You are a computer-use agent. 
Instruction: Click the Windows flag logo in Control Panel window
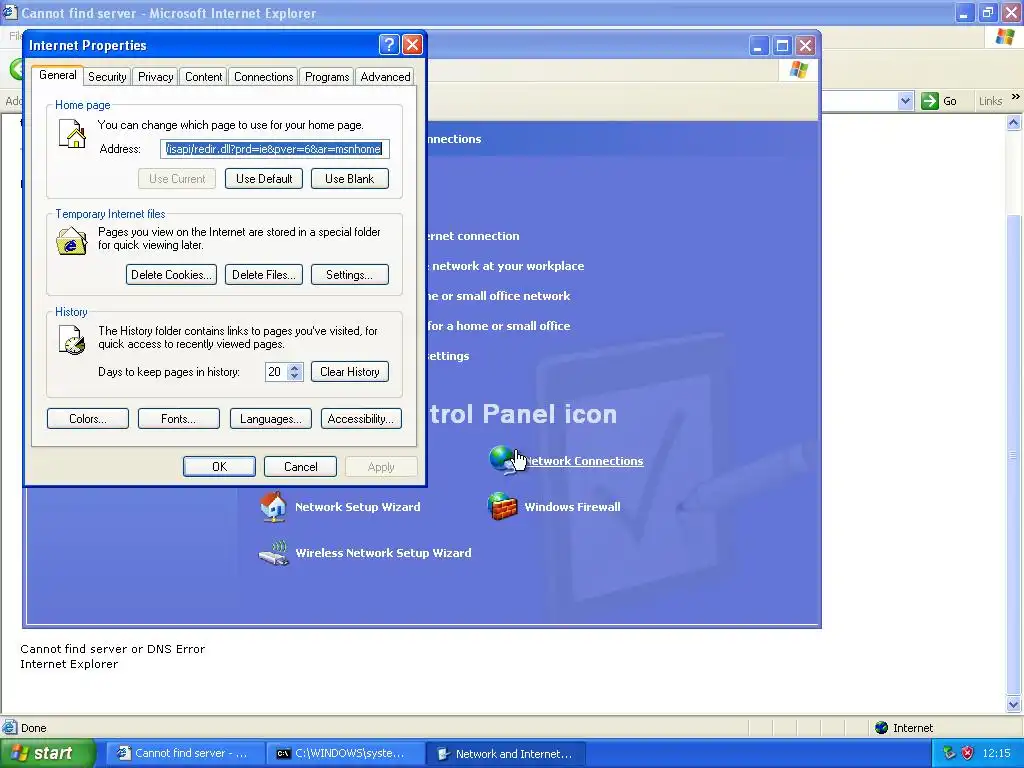click(x=798, y=69)
